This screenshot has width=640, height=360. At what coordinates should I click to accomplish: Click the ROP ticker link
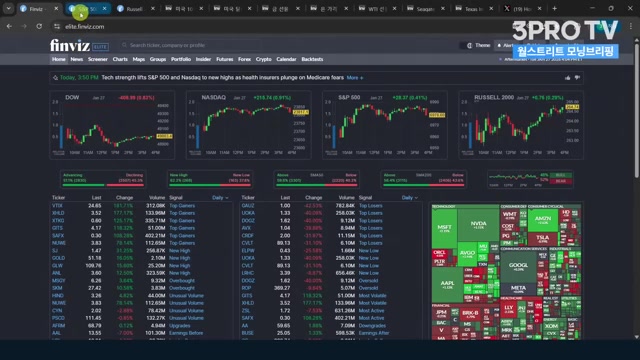247,288
